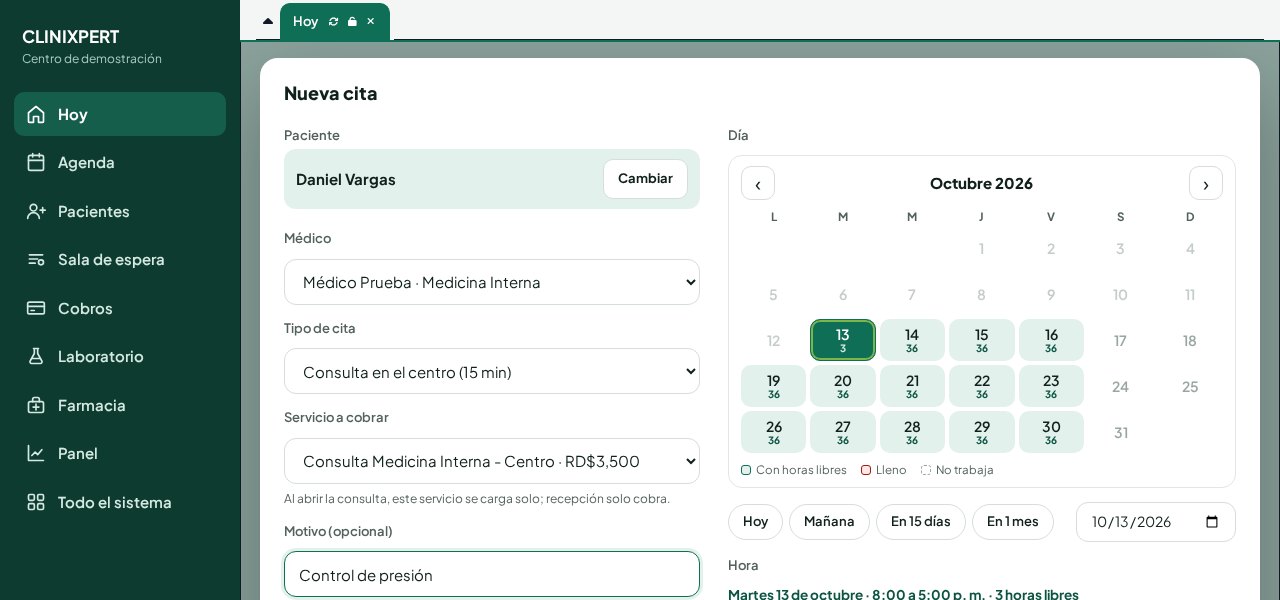Toggle the lock icon on the Hoy tab
The width and height of the screenshot is (1280, 600).
(352, 21)
